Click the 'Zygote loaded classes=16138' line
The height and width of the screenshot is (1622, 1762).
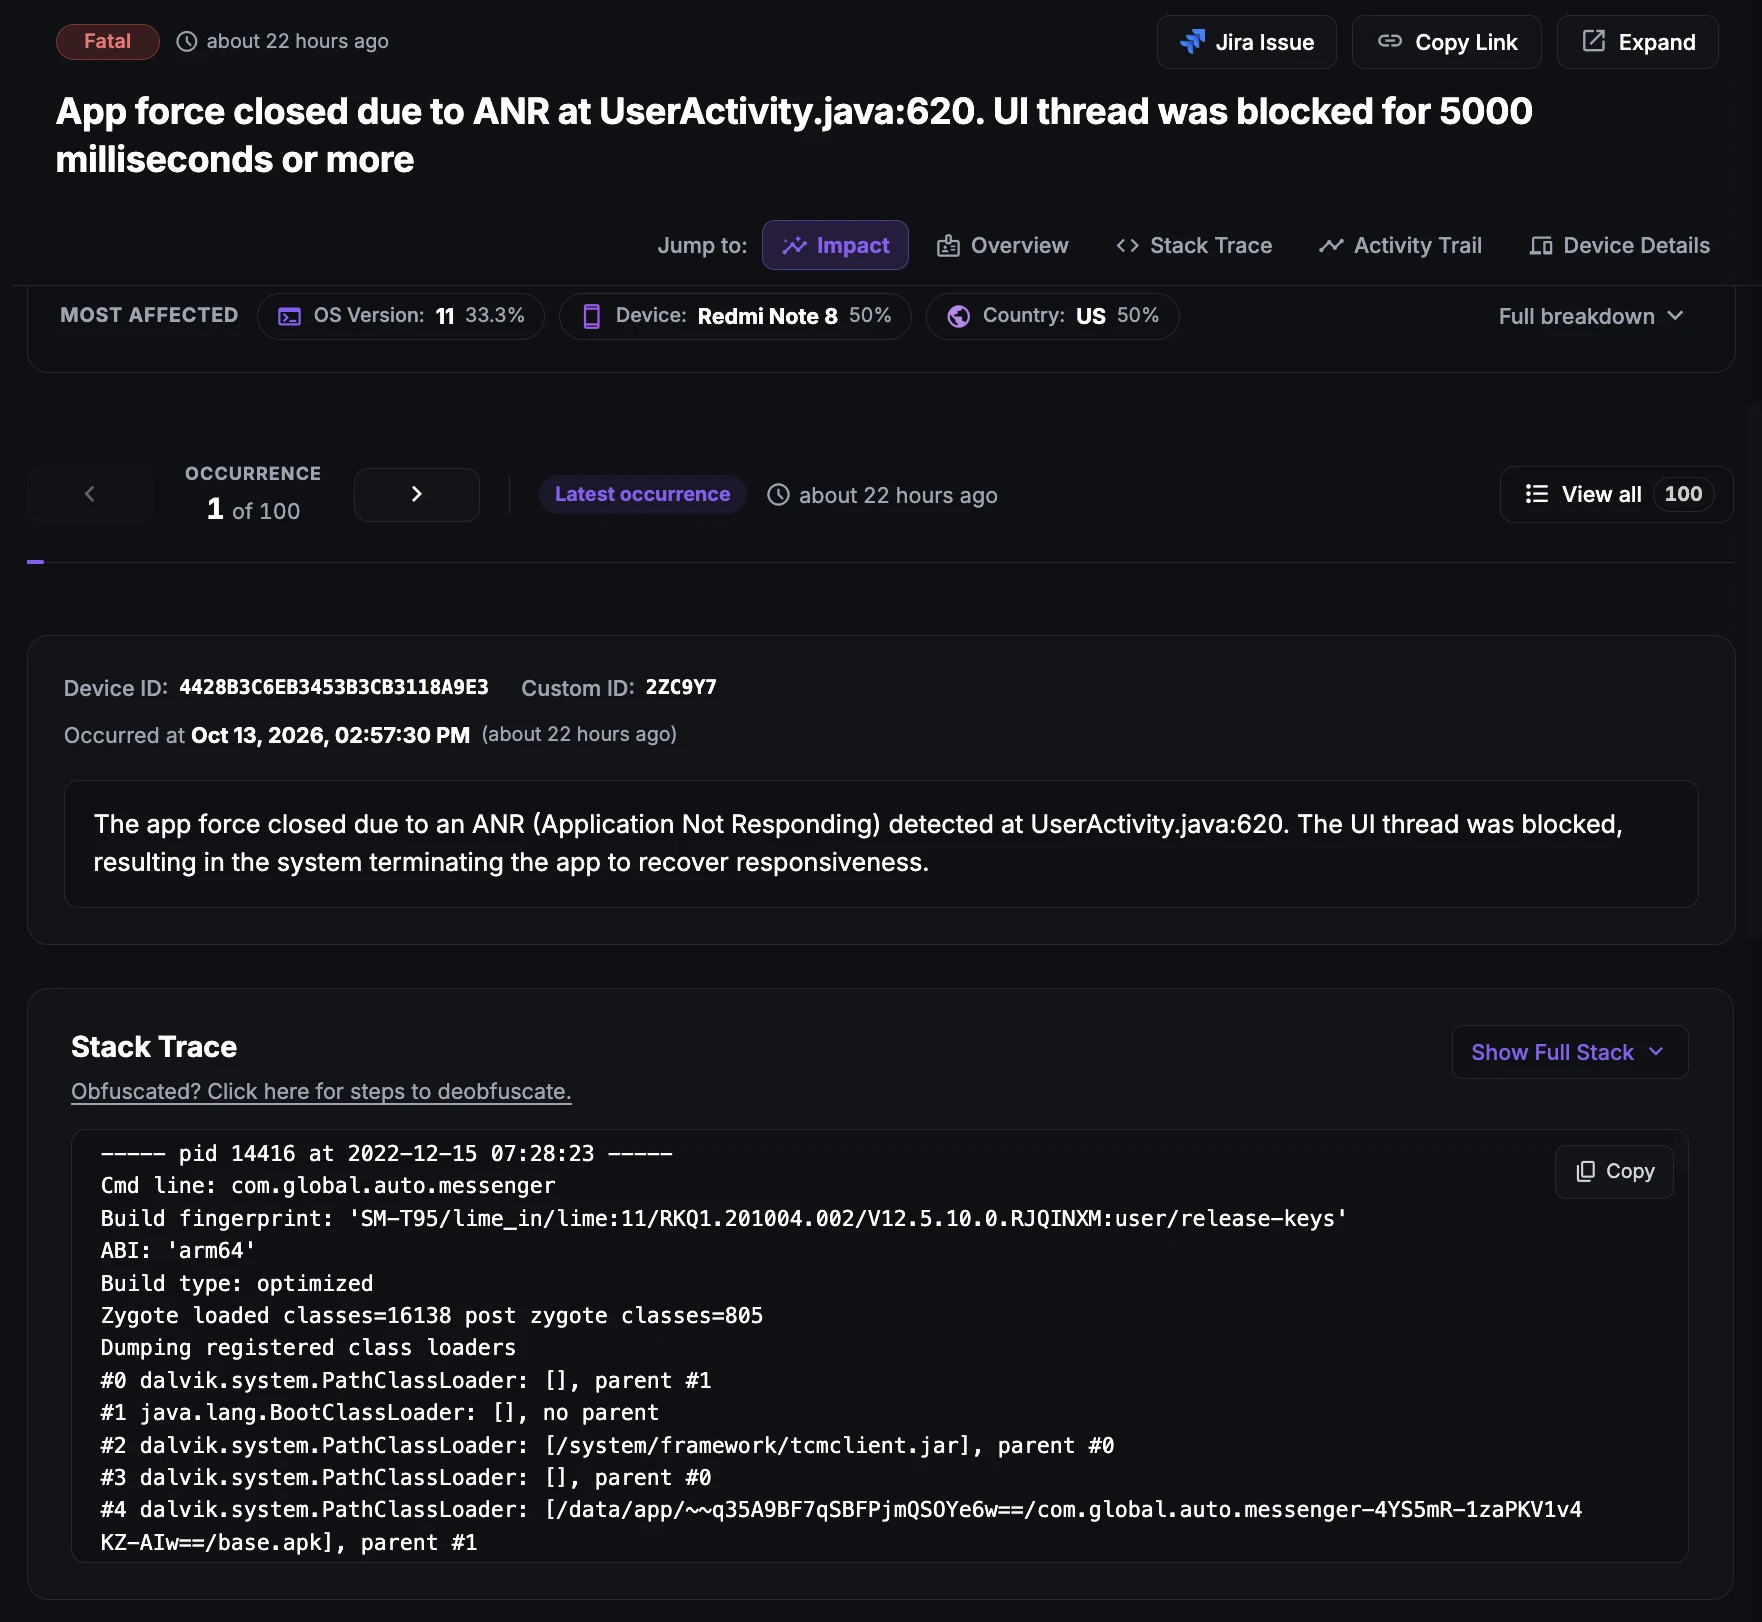432,1316
